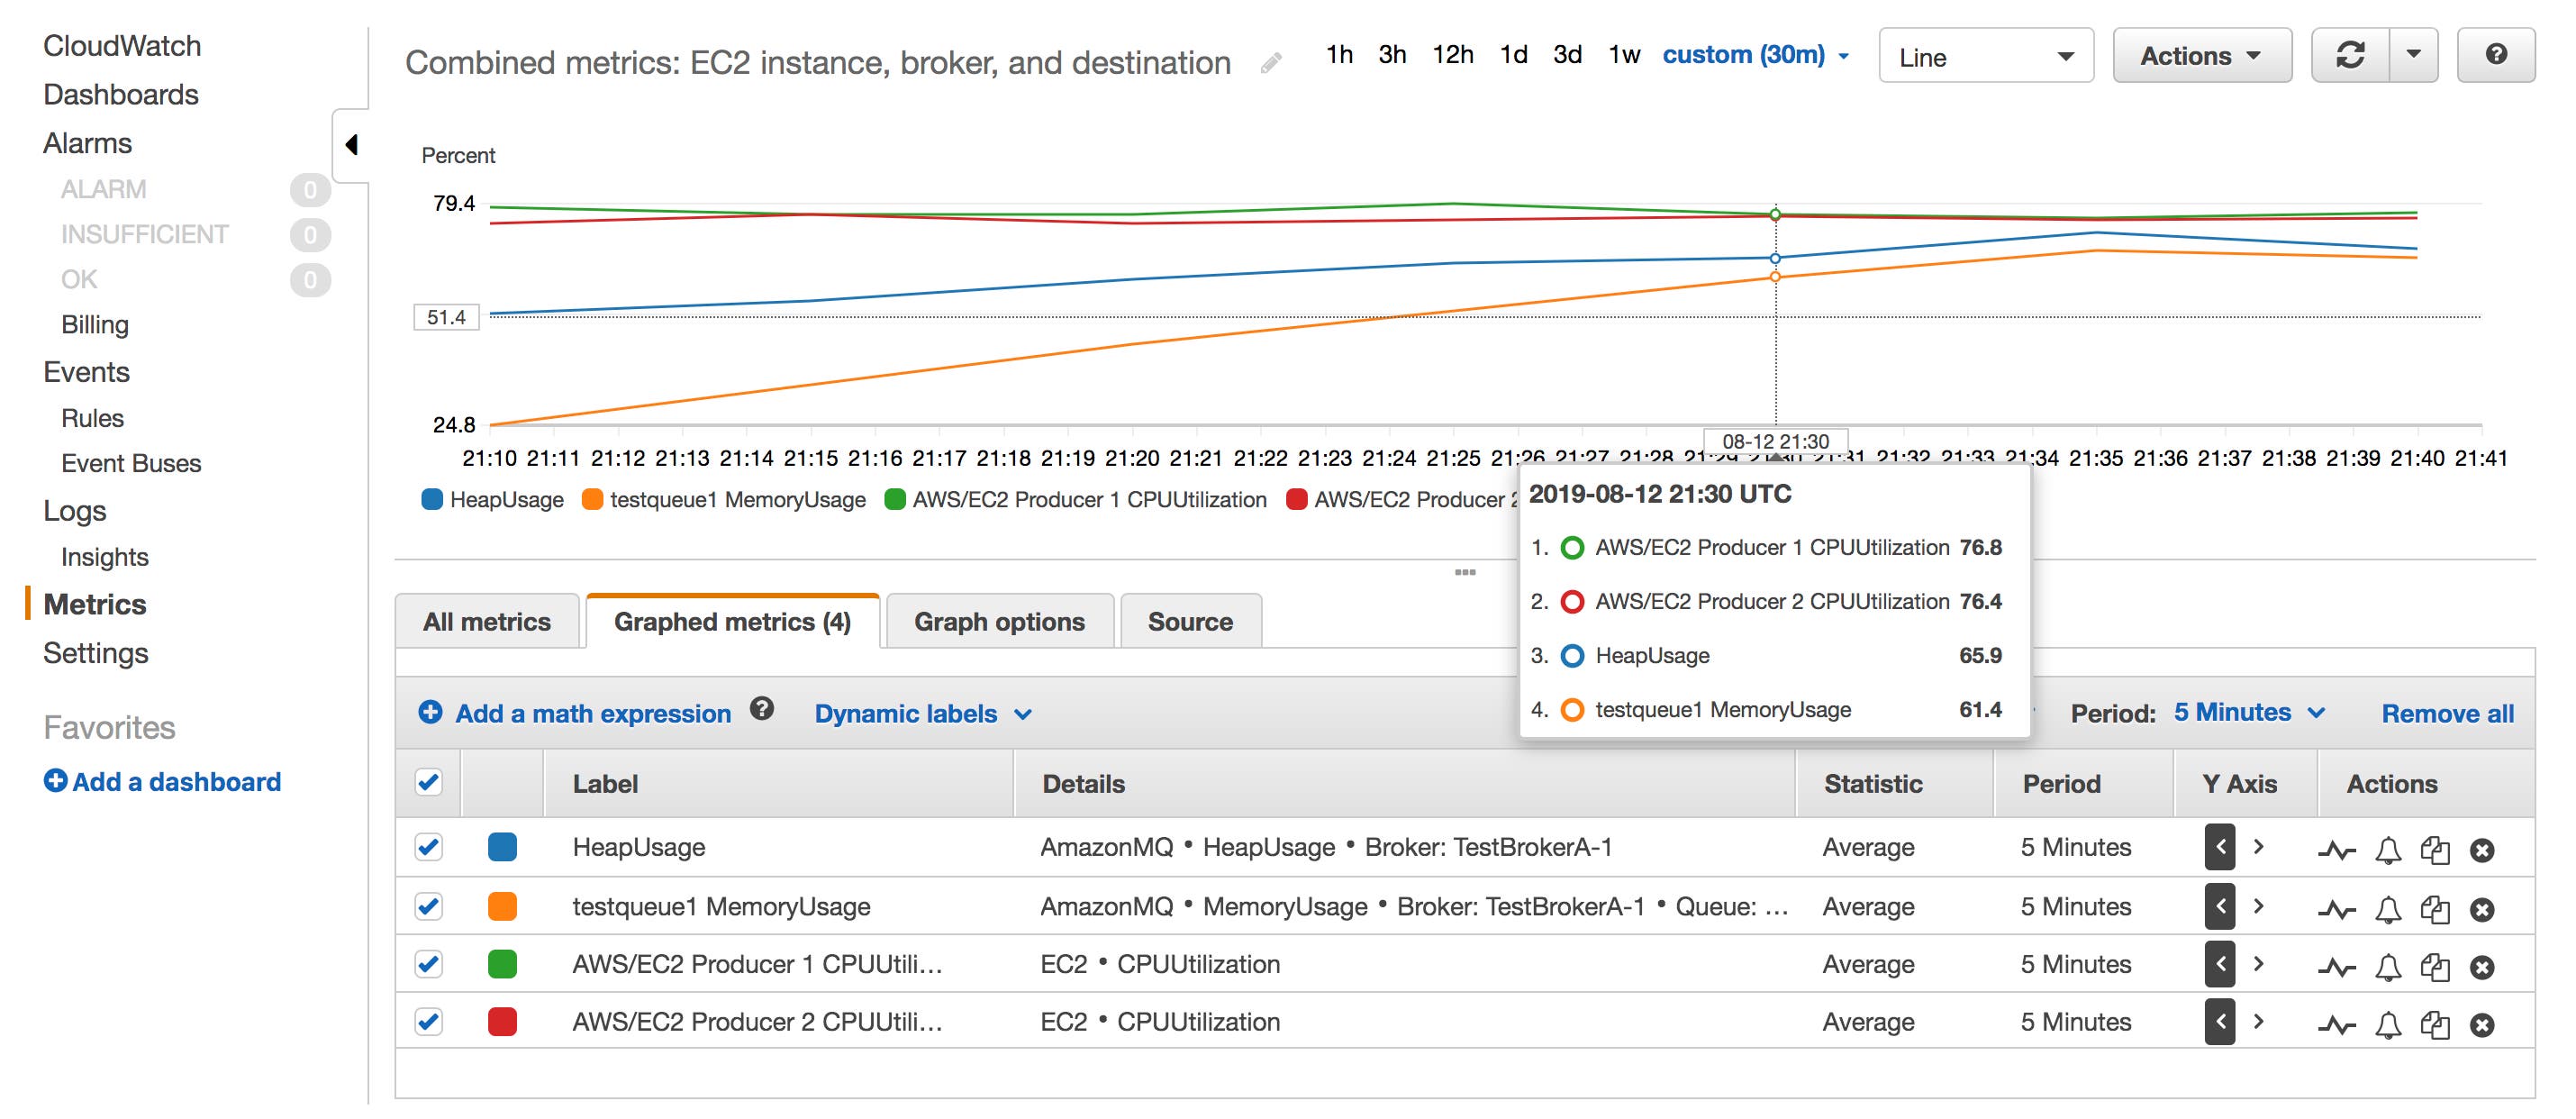Click the orange color swatch for testqueue1 MemoryUsage
Screen dimensions: 2576x1119
point(503,906)
